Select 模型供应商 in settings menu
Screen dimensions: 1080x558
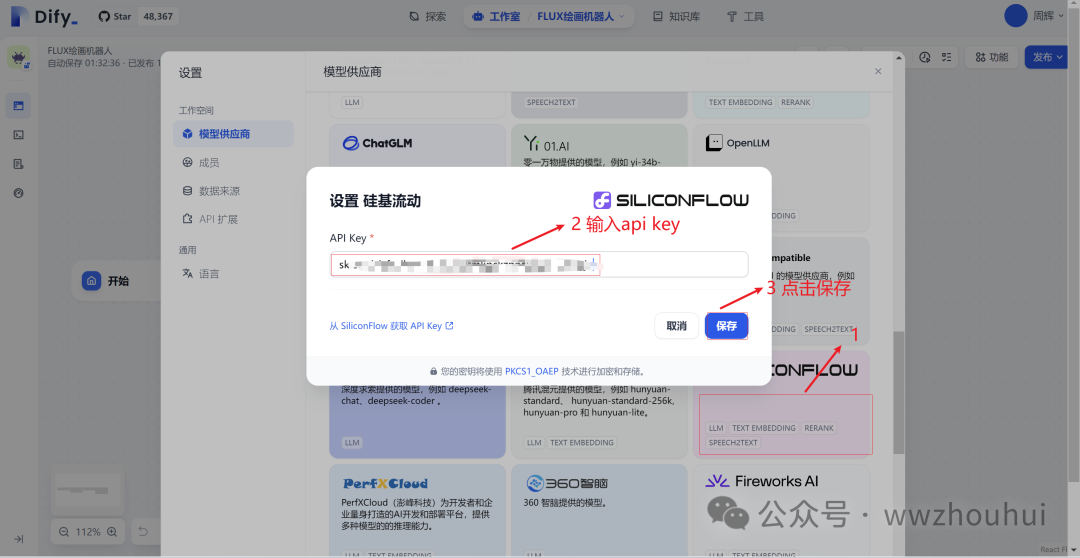(233, 134)
